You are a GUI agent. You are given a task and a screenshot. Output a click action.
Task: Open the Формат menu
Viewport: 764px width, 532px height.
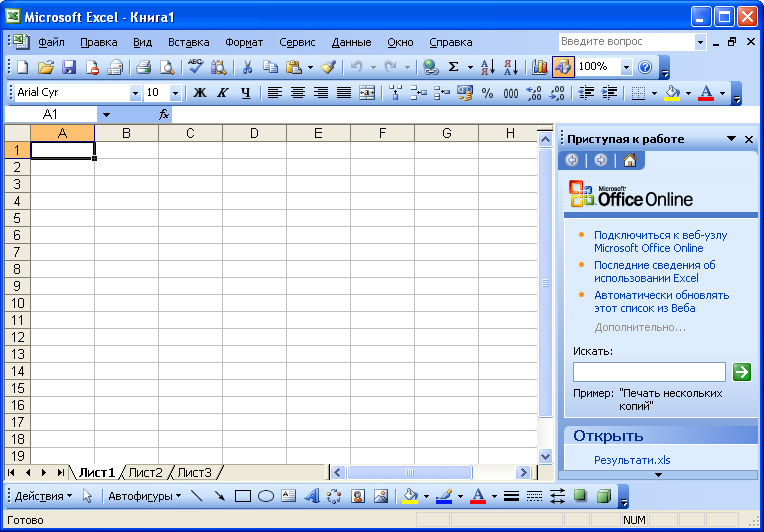244,42
